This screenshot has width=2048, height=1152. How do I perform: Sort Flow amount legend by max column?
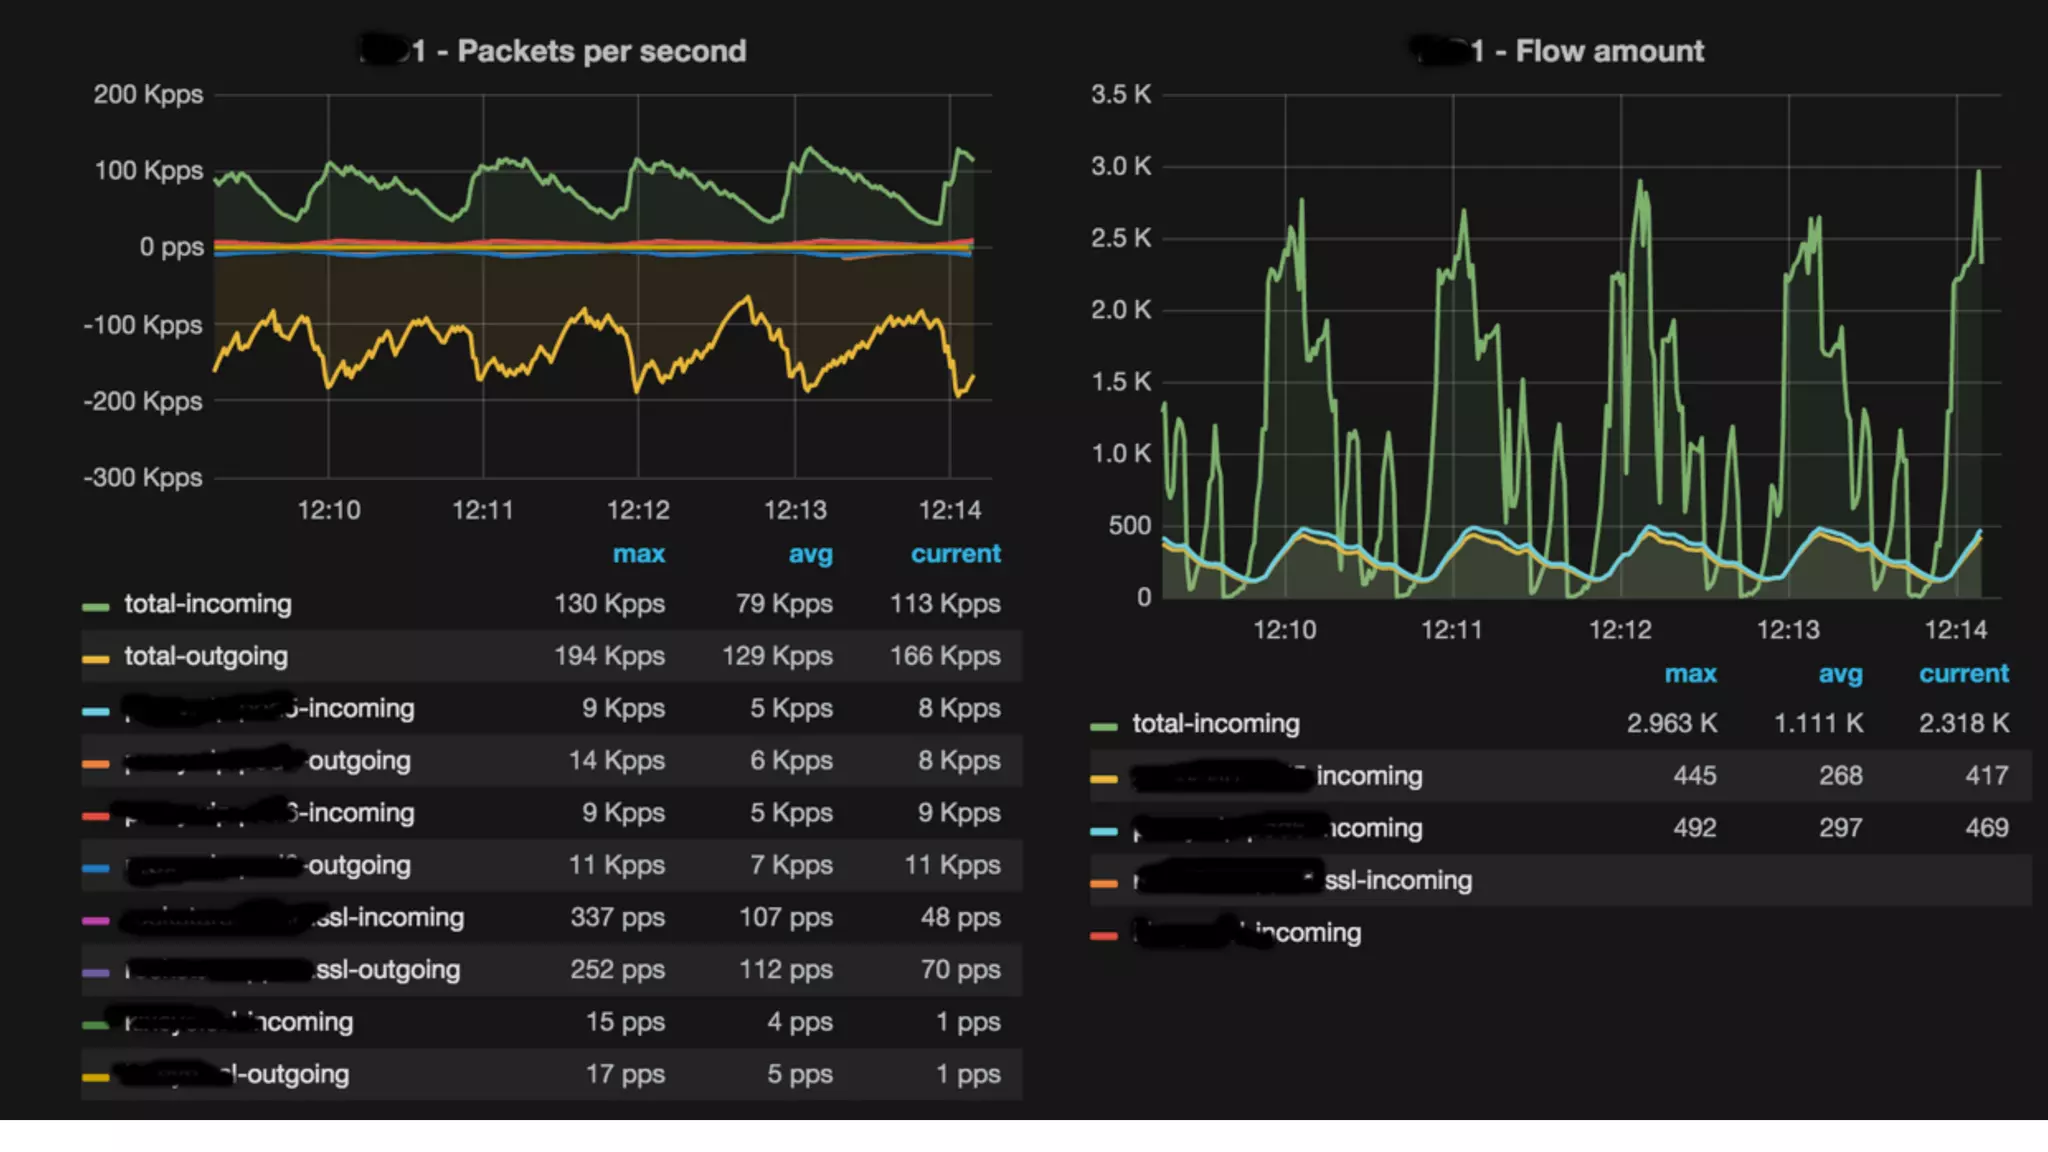point(1690,674)
